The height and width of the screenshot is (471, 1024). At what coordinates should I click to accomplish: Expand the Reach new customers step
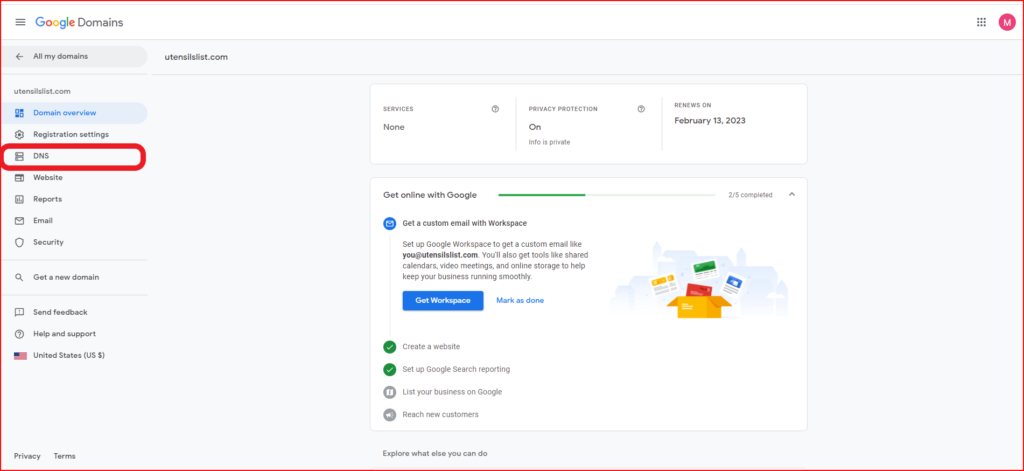pos(440,415)
